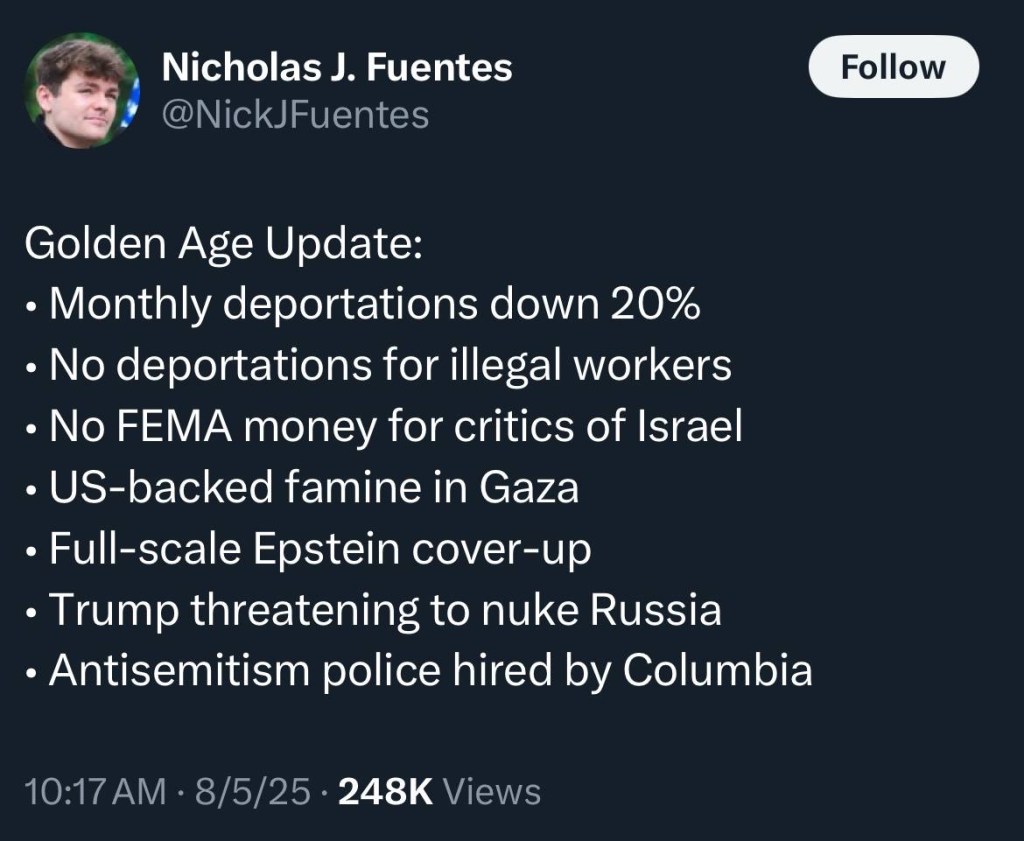1024x841 pixels.
Task: Click the word "Views" in the footer
Action: [x=491, y=792]
